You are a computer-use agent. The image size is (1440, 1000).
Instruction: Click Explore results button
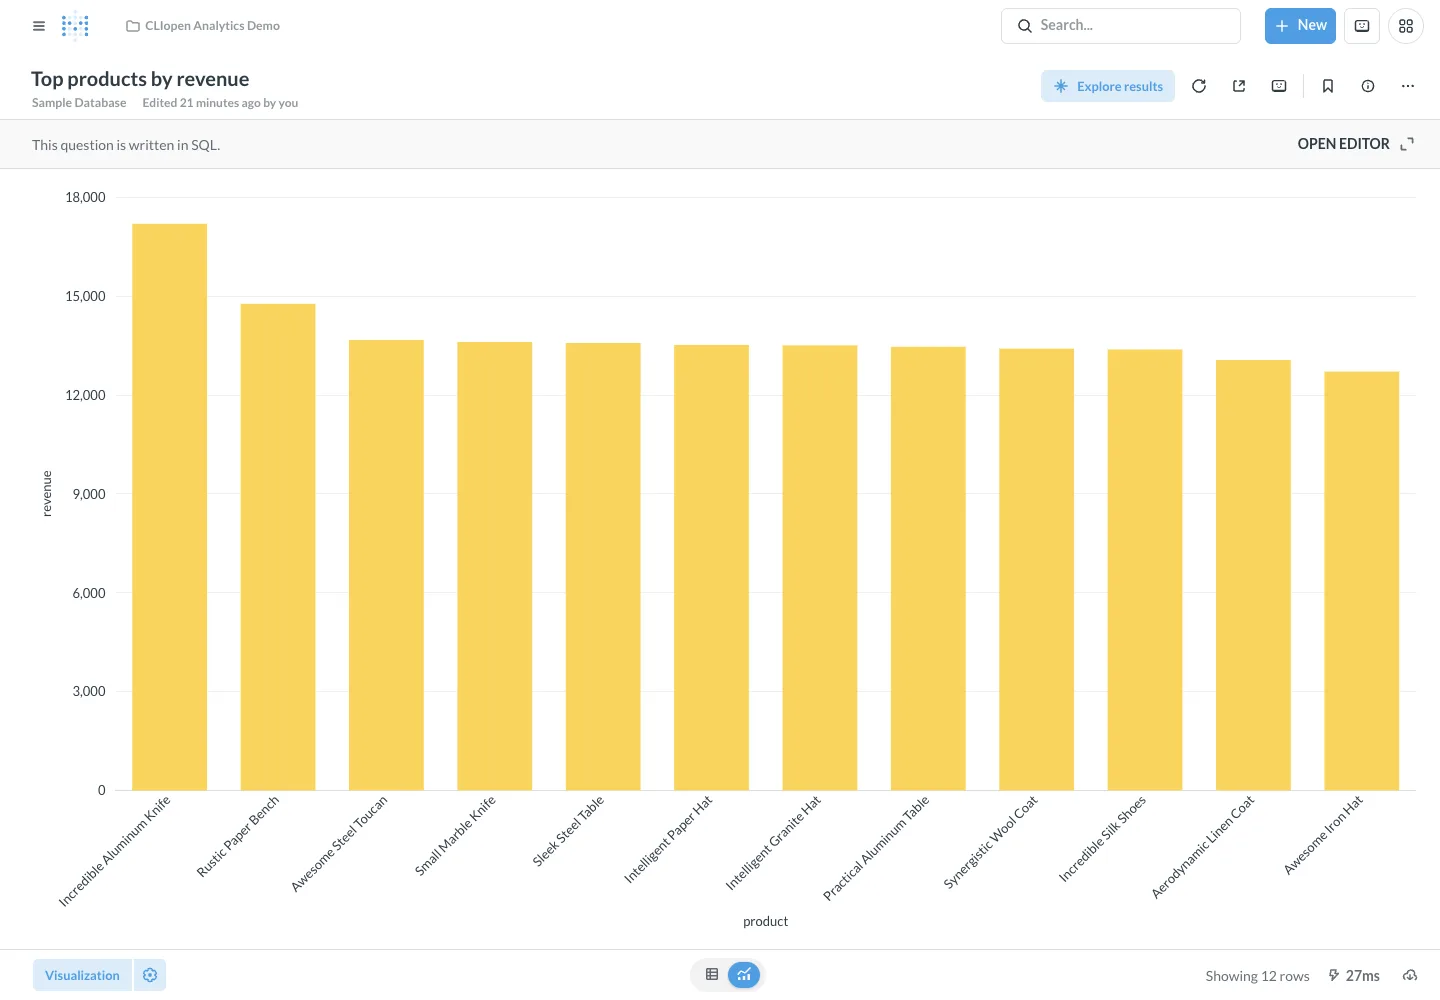coord(1108,86)
